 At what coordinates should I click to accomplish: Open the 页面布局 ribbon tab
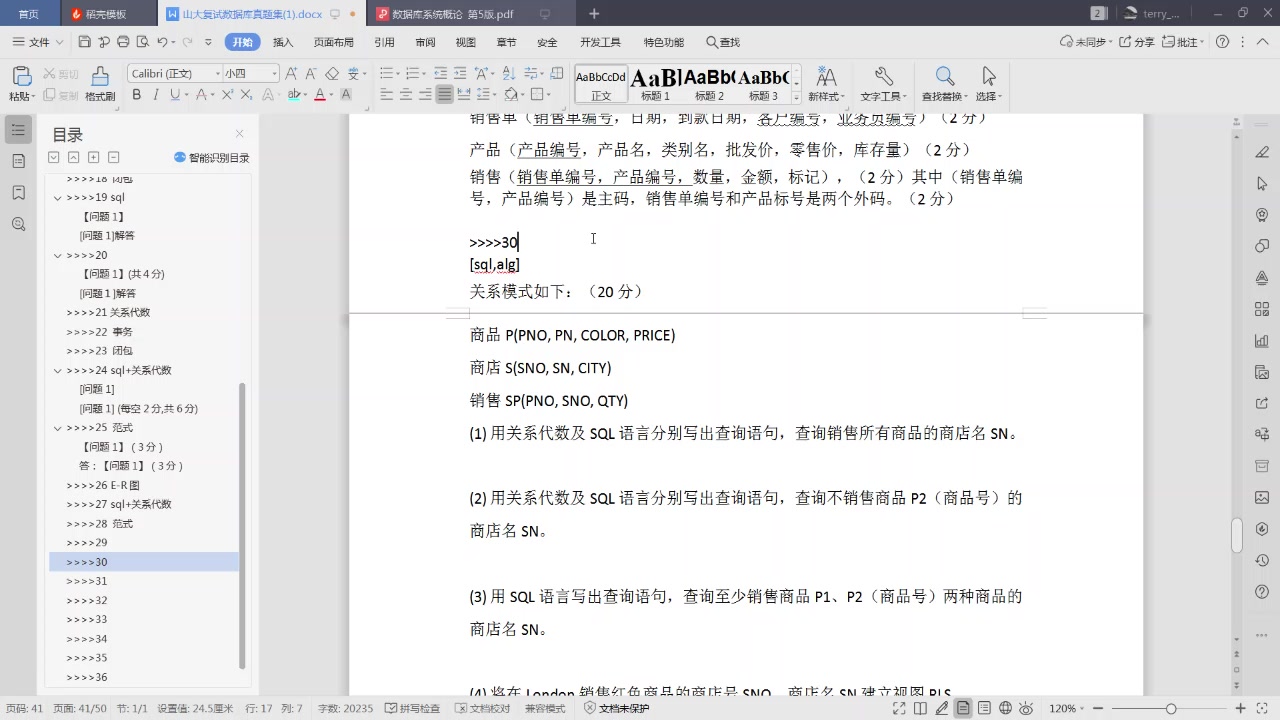(x=334, y=42)
